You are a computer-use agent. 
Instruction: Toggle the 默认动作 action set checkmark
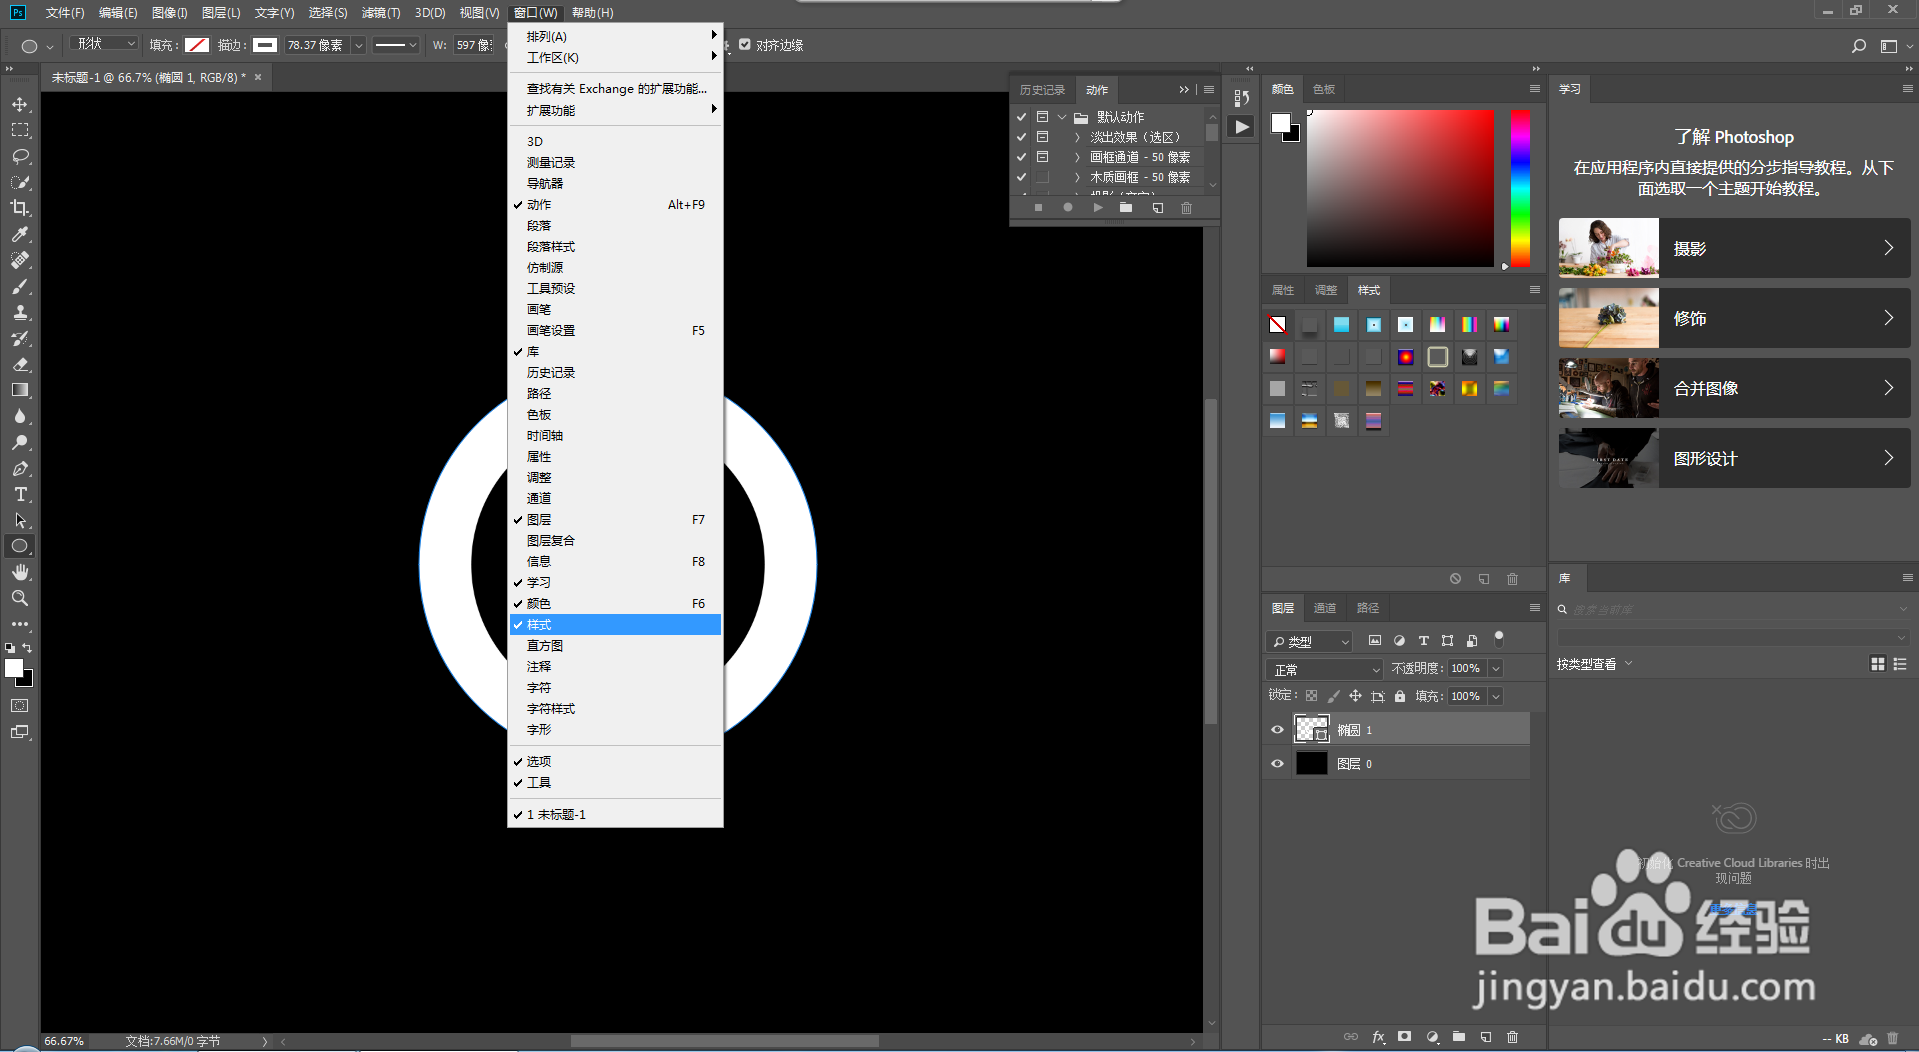1021,117
